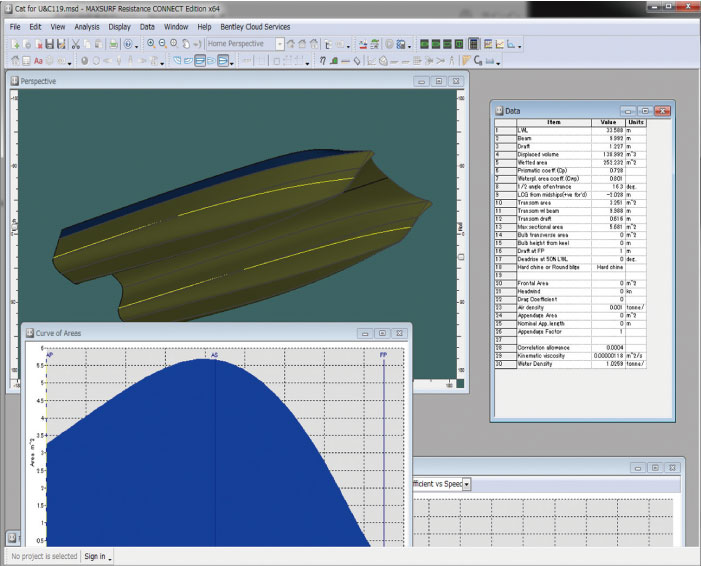Expand the hull display toolbar overflow arrow
This screenshot has width=701, height=566.
[x=232, y=62]
